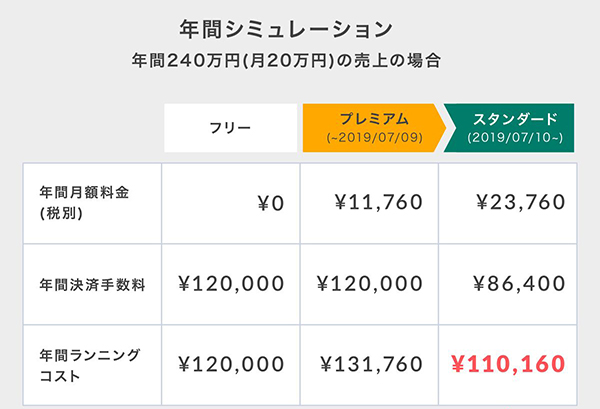This screenshot has height=409, width=600.
Task: Click the ¥0 free plan monthly fee
Action: click(x=271, y=203)
